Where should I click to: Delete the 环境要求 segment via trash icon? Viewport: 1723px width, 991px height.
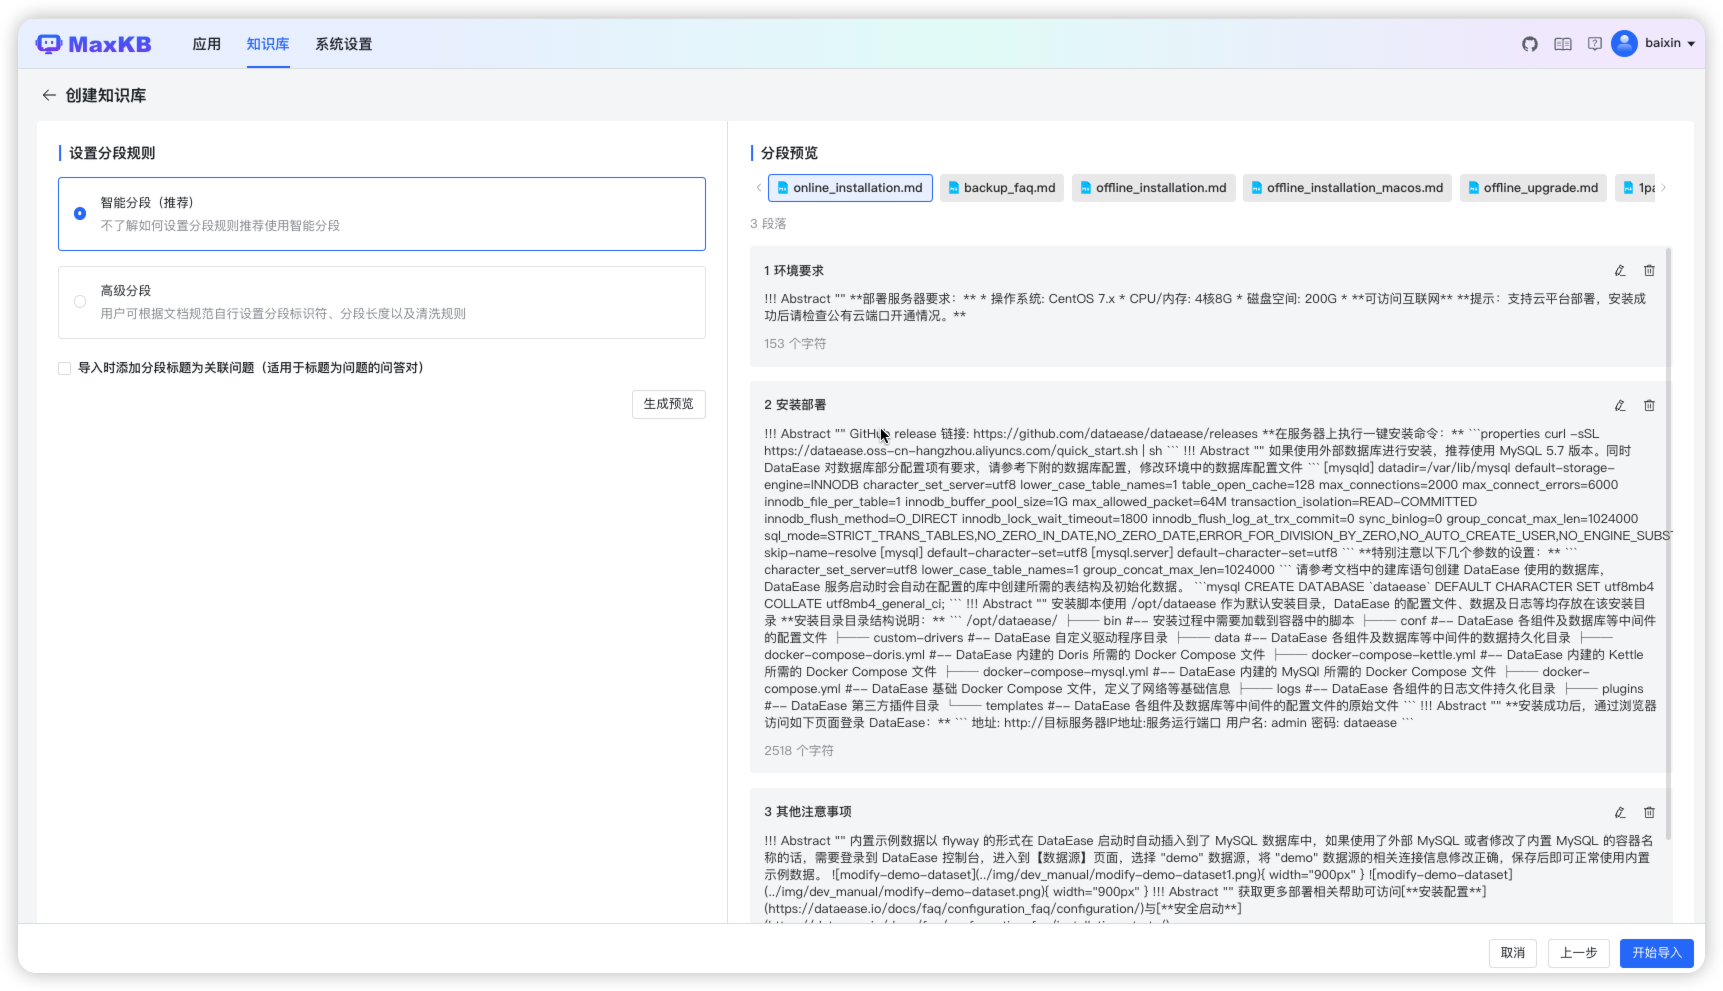1649,270
